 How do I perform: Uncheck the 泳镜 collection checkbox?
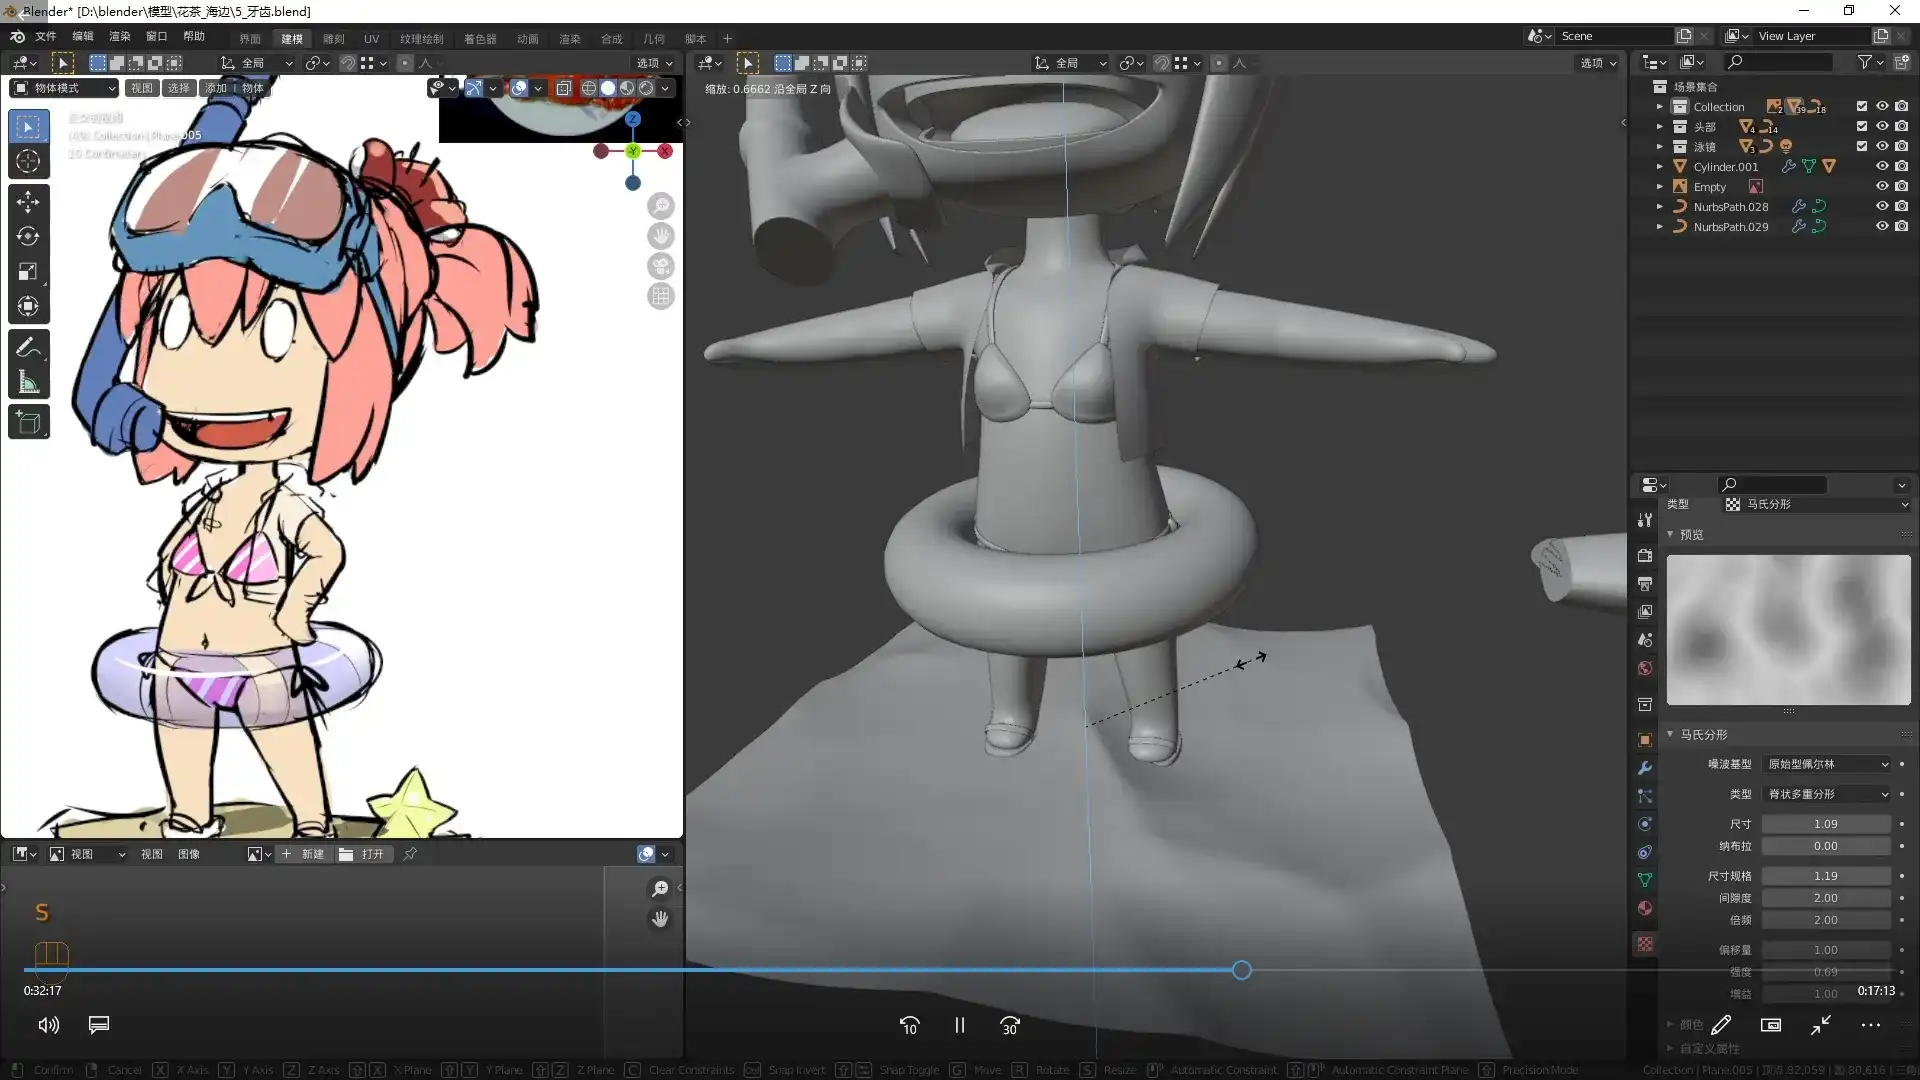(1862, 146)
